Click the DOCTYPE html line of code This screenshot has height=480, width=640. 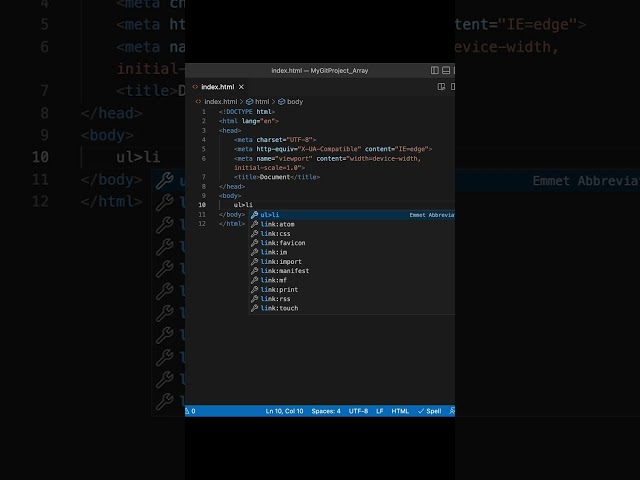(247, 112)
